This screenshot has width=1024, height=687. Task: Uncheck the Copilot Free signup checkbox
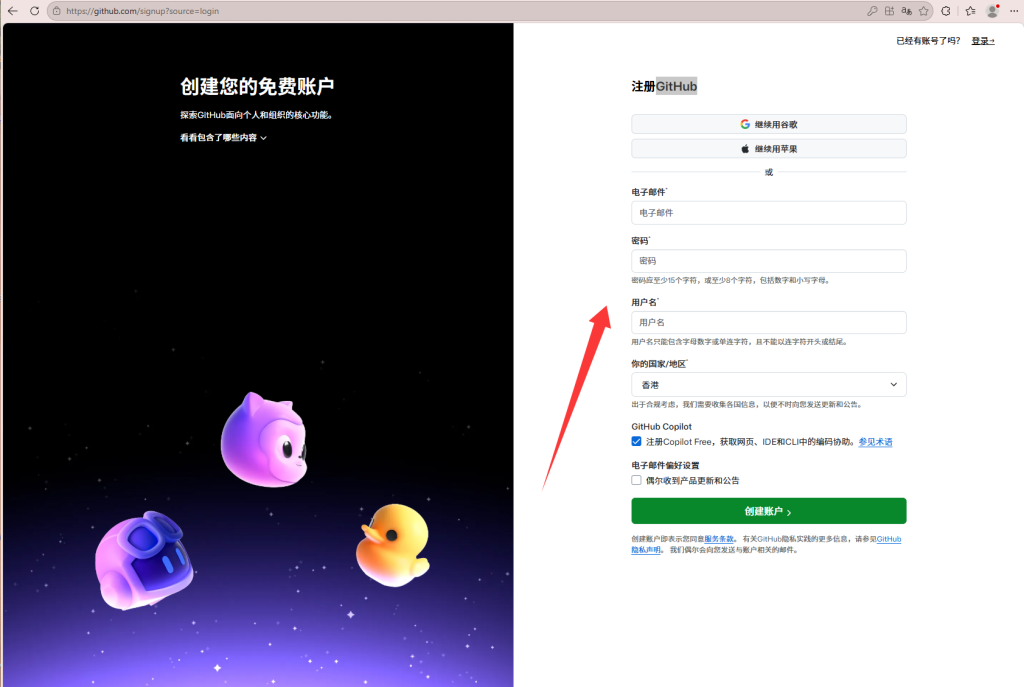(x=636, y=441)
